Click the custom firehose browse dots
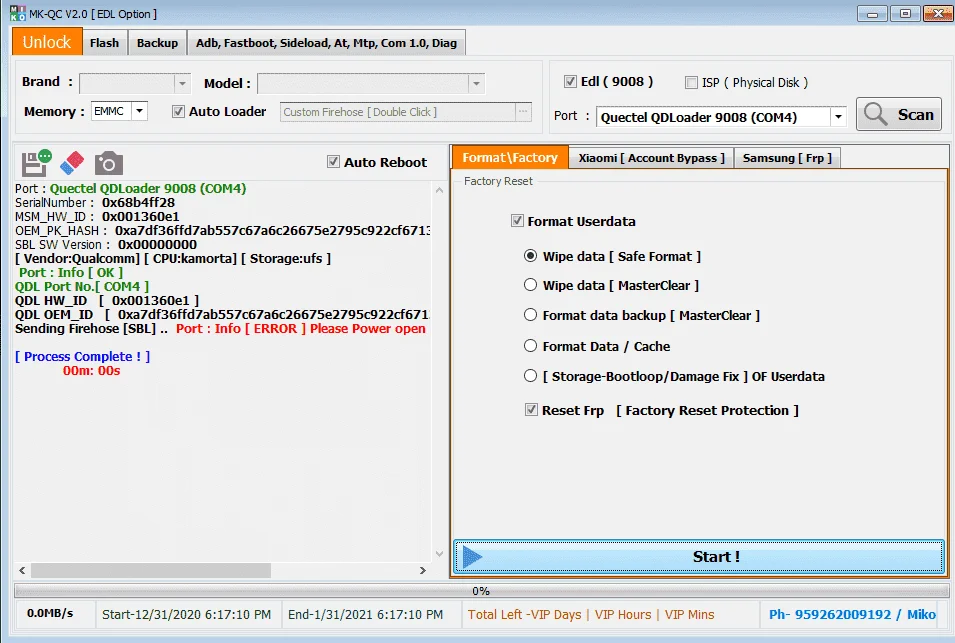The width and height of the screenshot is (955, 643). 523,111
